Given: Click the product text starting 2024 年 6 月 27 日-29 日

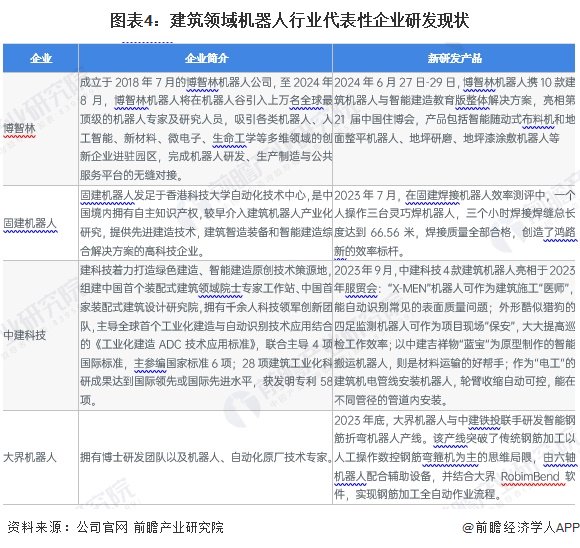Looking at the screenshot, I should [x=455, y=110].
